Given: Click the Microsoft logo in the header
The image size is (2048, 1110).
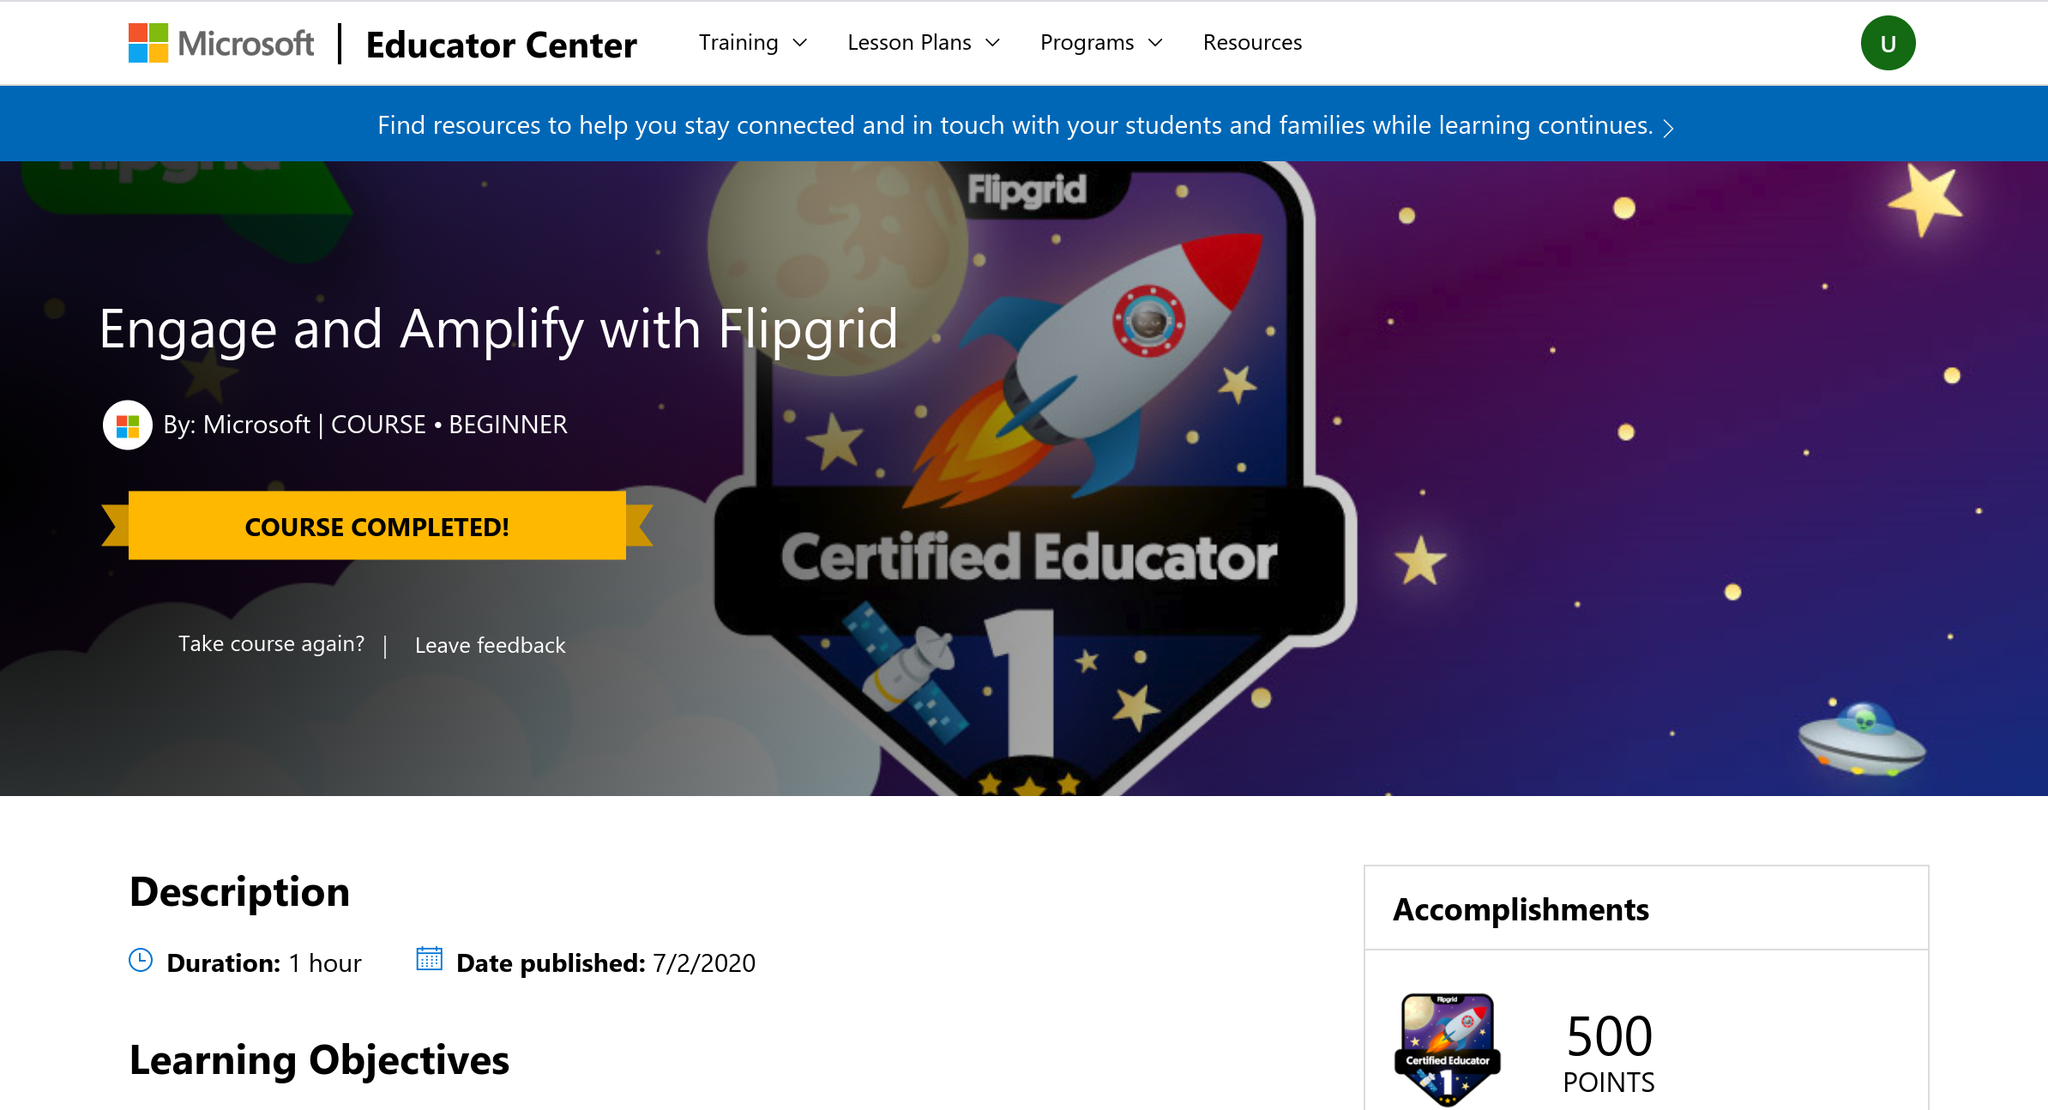Looking at the screenshot, I should [x=221, y=43].
